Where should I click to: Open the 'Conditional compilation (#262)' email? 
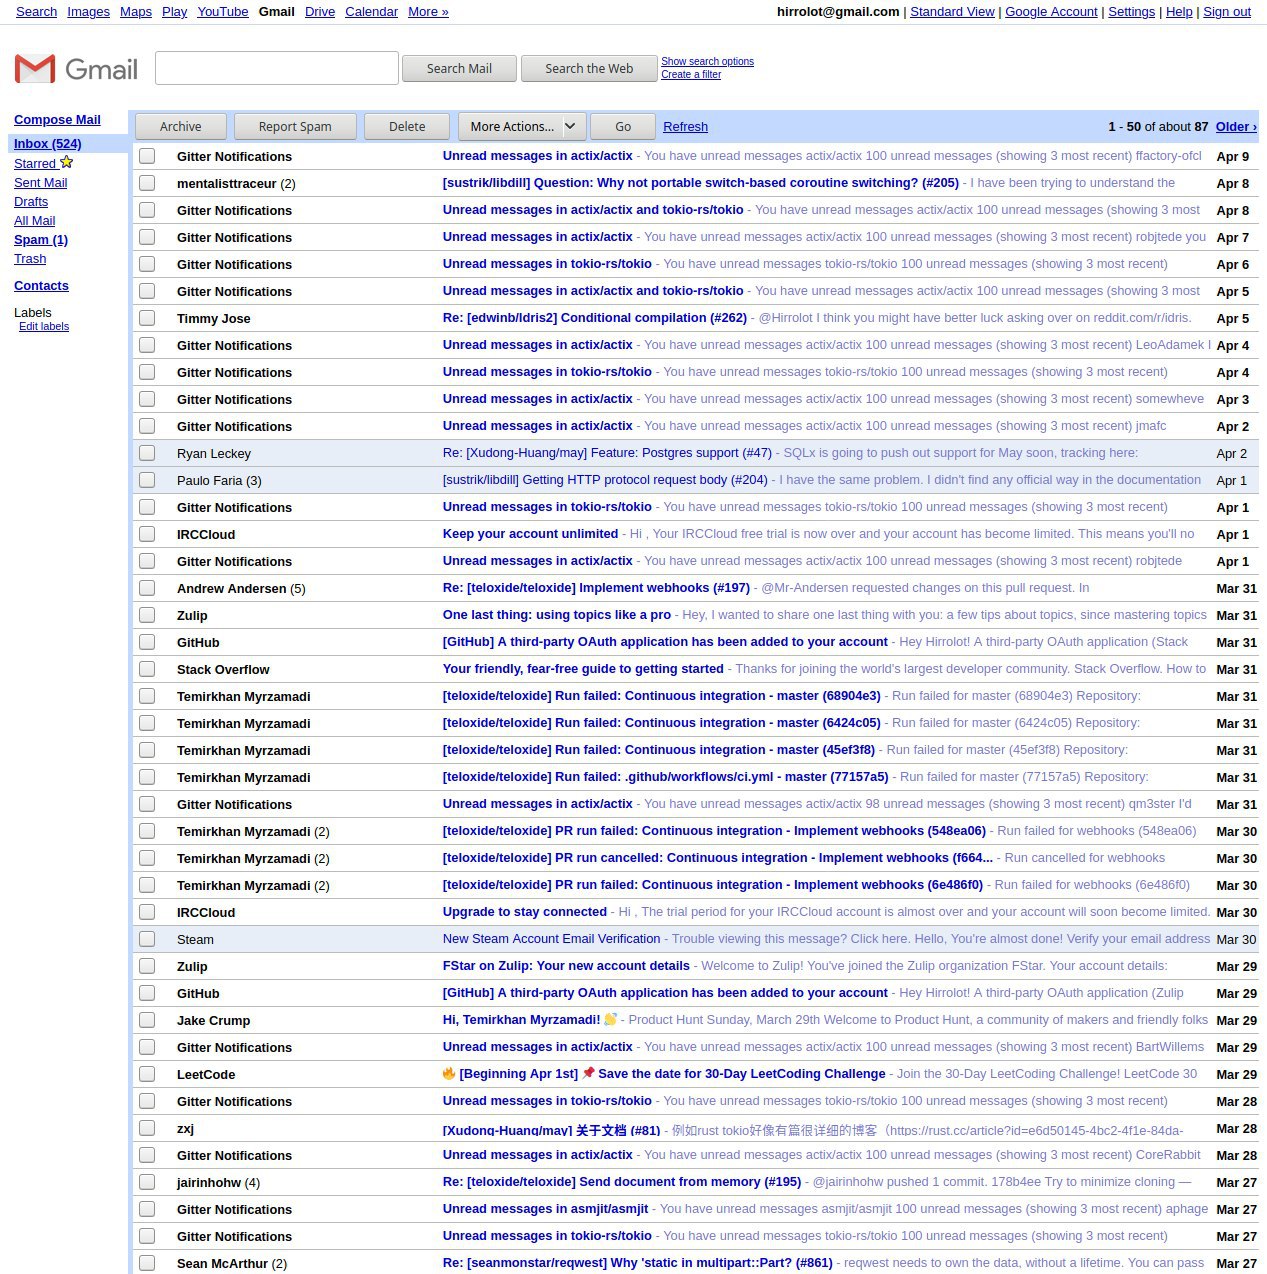click(x=595, y=318)
